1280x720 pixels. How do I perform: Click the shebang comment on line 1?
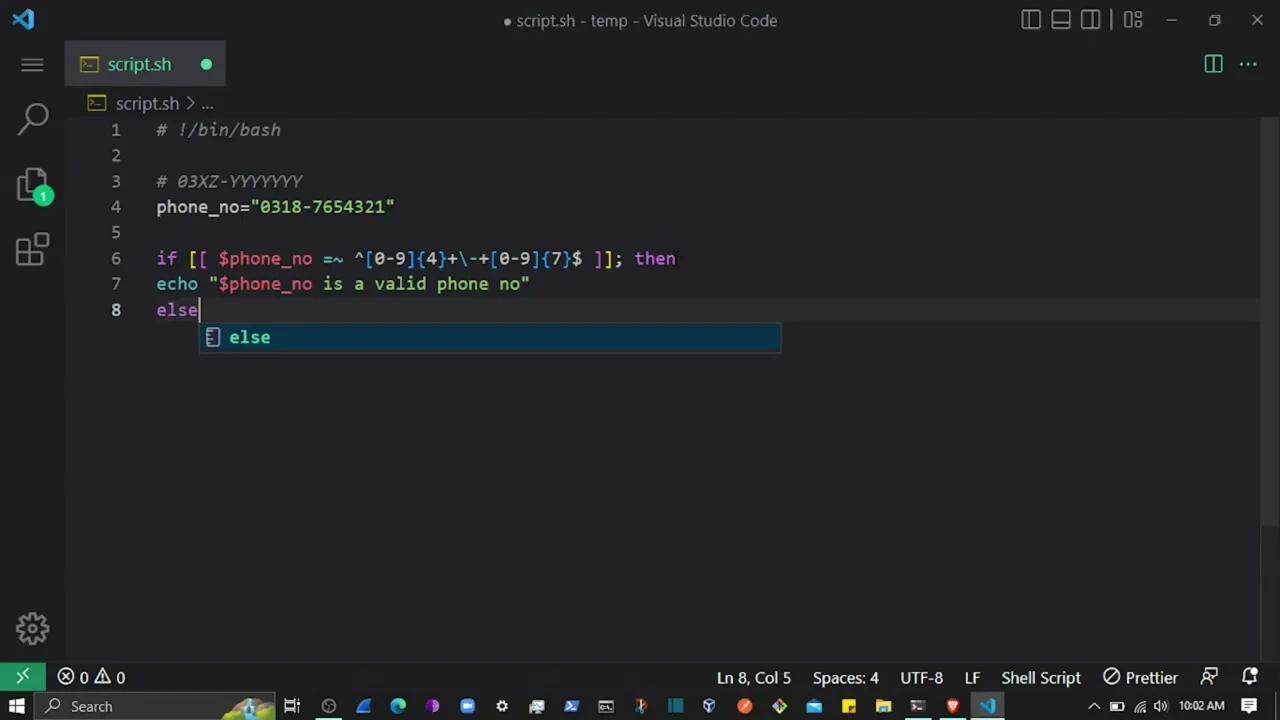[x=218, y=130]
